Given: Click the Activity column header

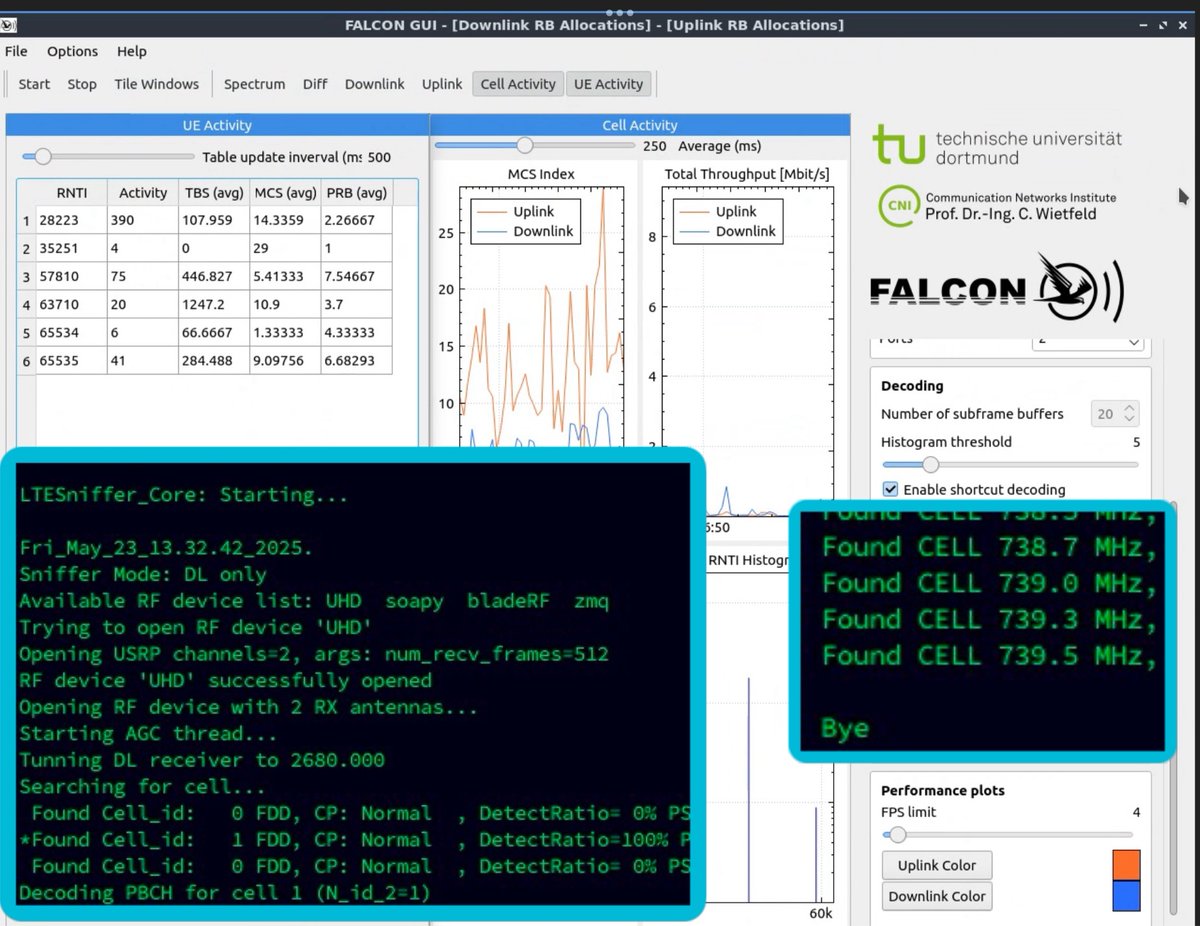Looking at the screenshot, I should (143, 193).
